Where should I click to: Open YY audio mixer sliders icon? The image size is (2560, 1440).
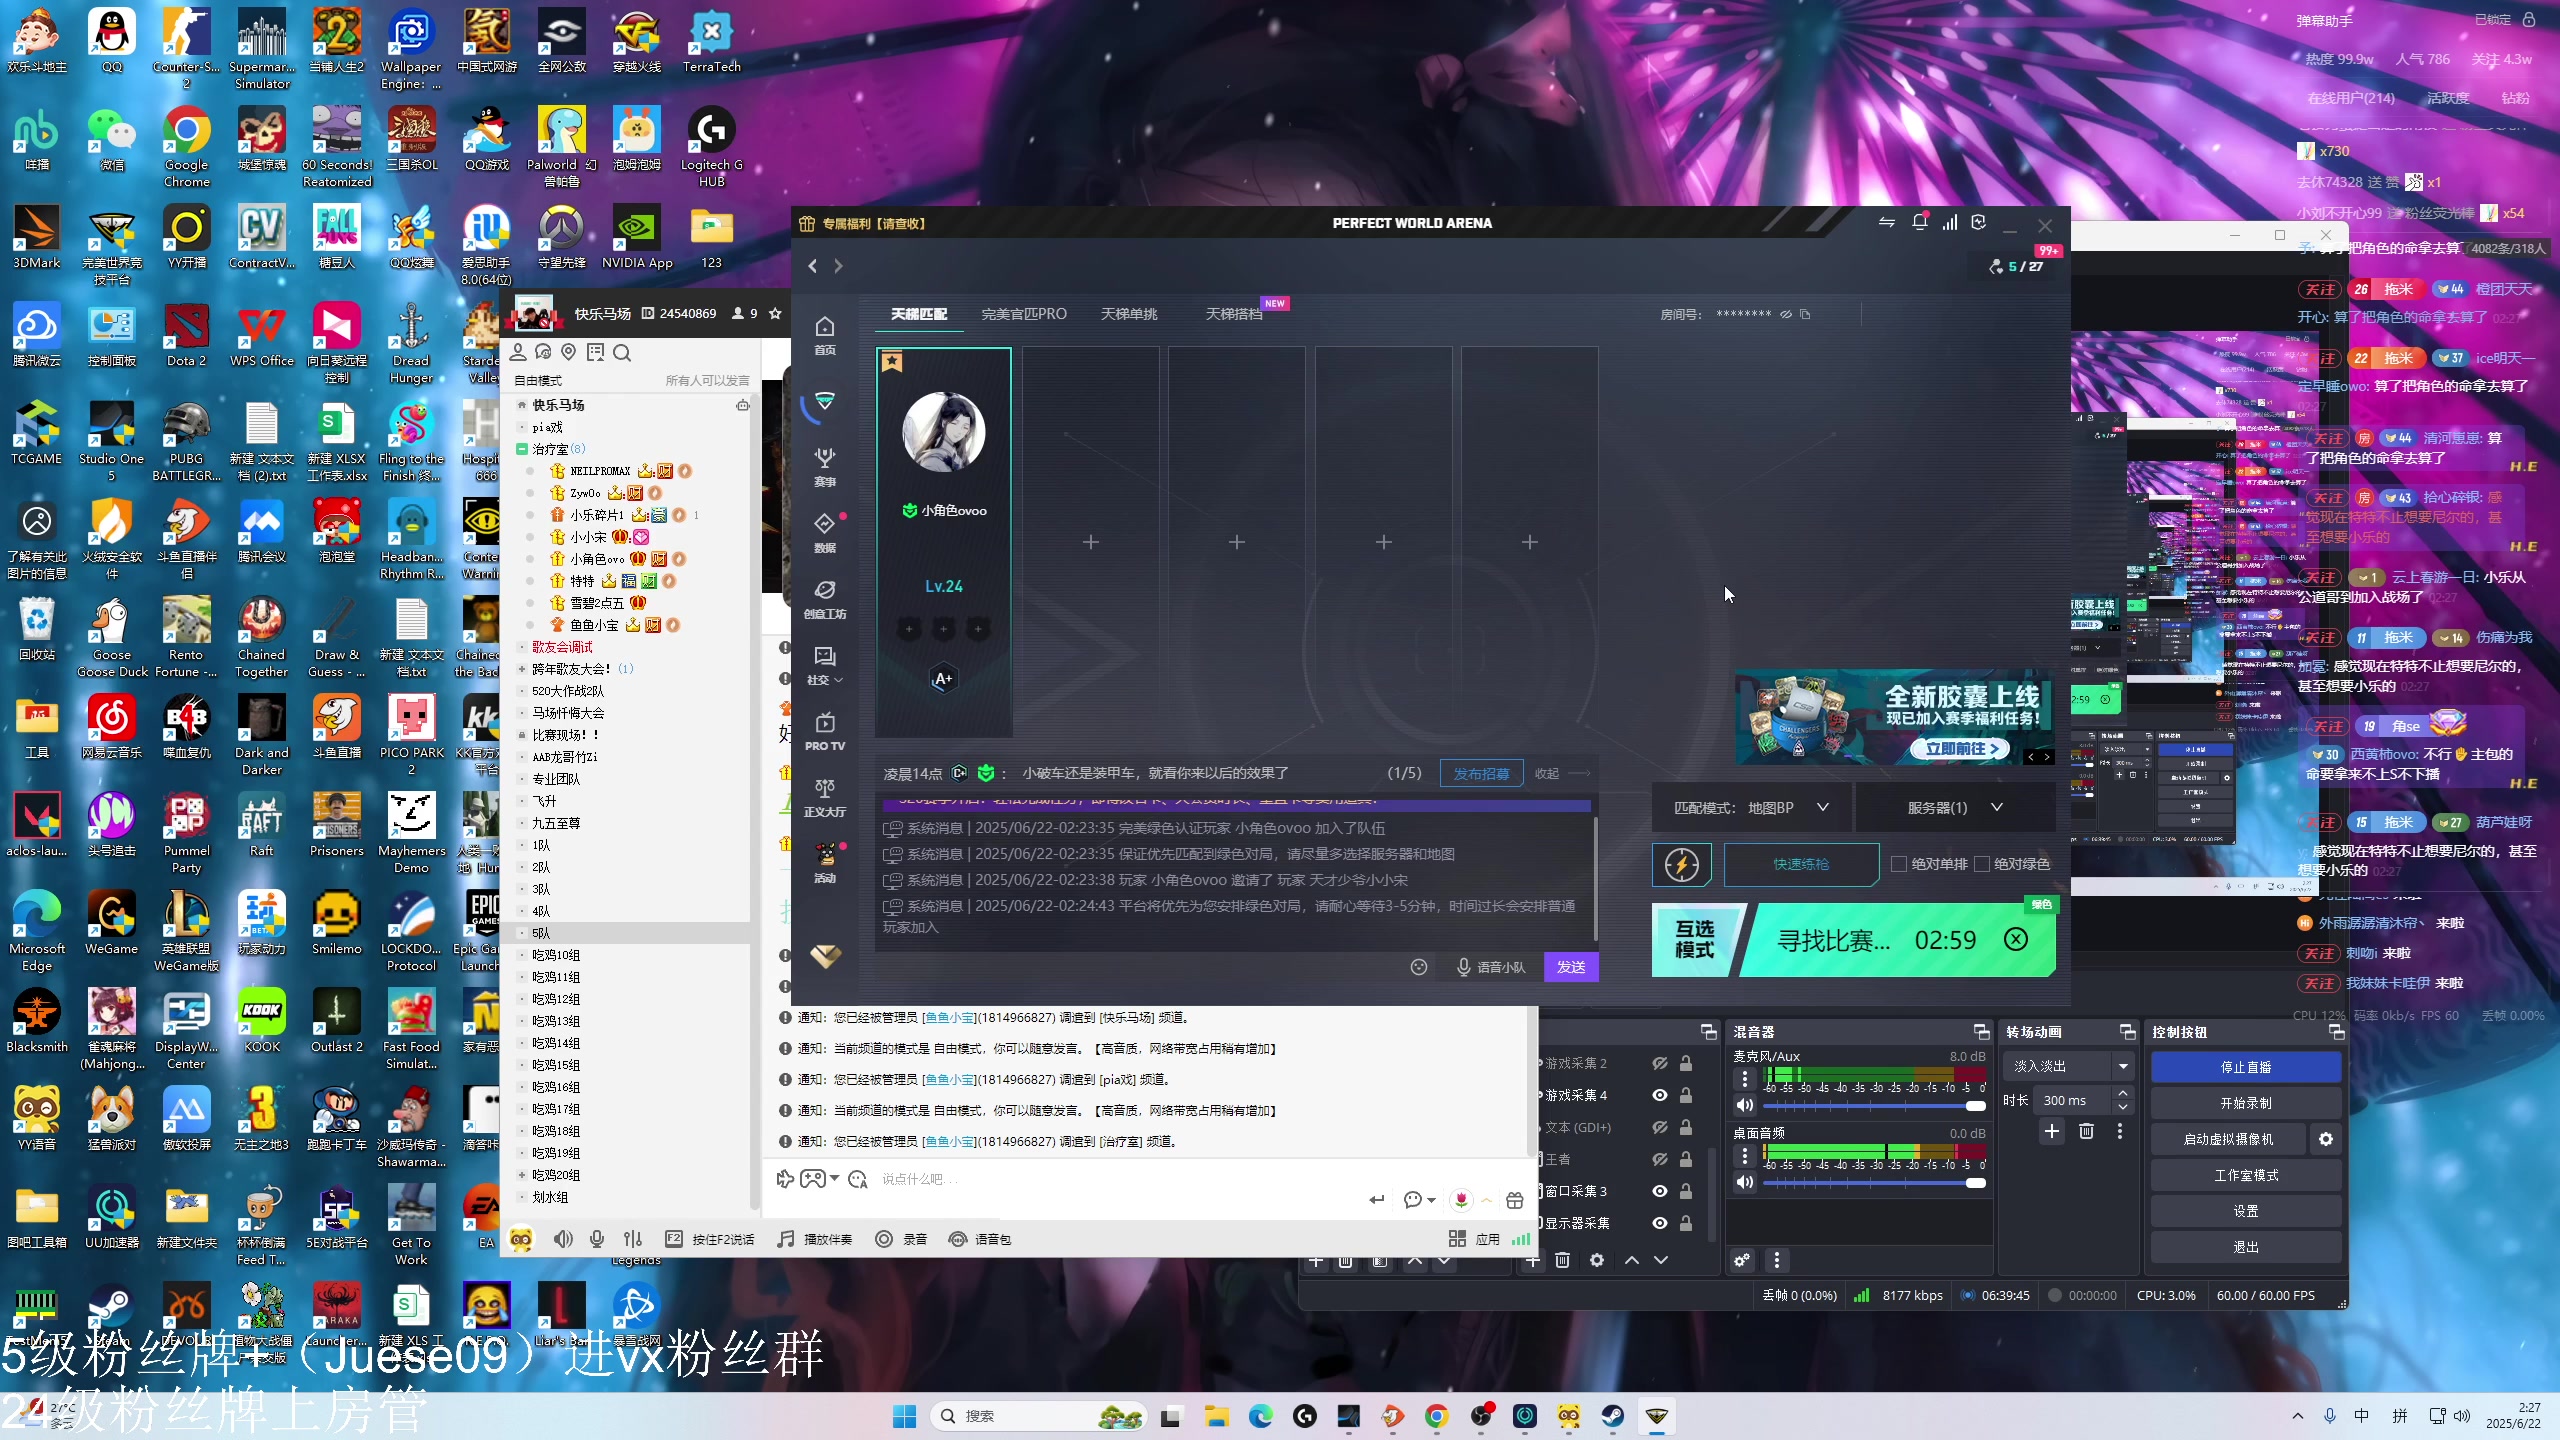click(x=633, y=1239)
